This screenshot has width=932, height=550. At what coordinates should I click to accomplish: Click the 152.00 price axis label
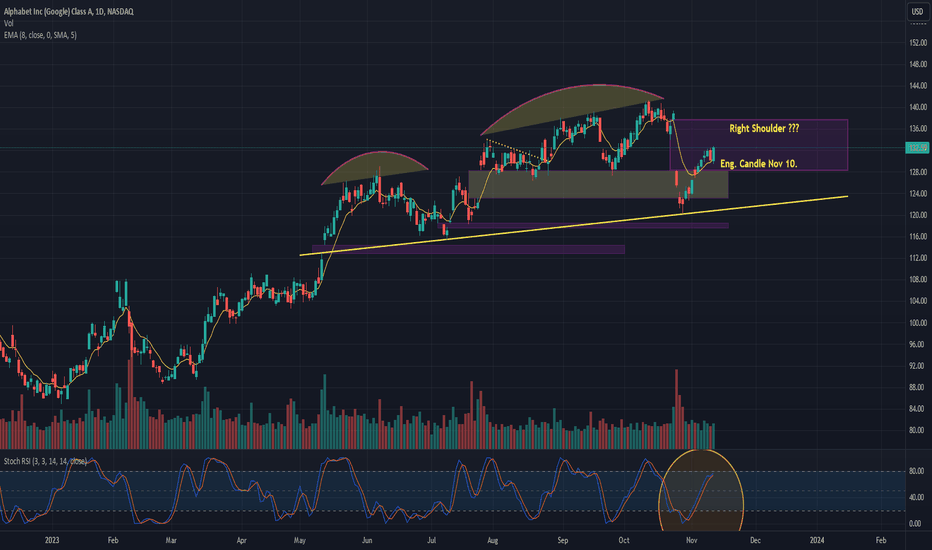coord(918,43)
